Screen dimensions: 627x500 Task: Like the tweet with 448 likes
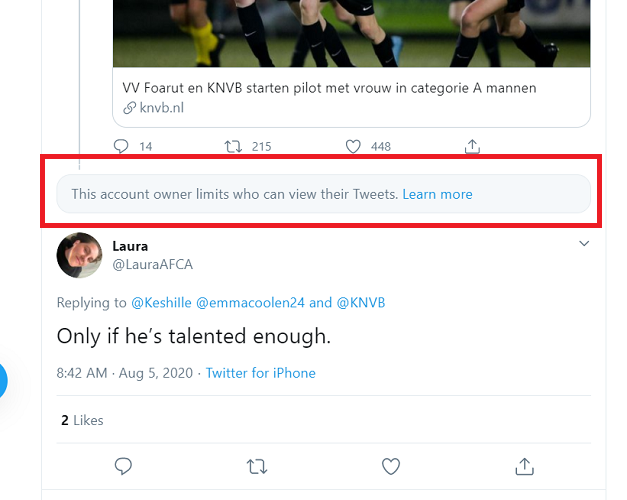click(353, 147)
